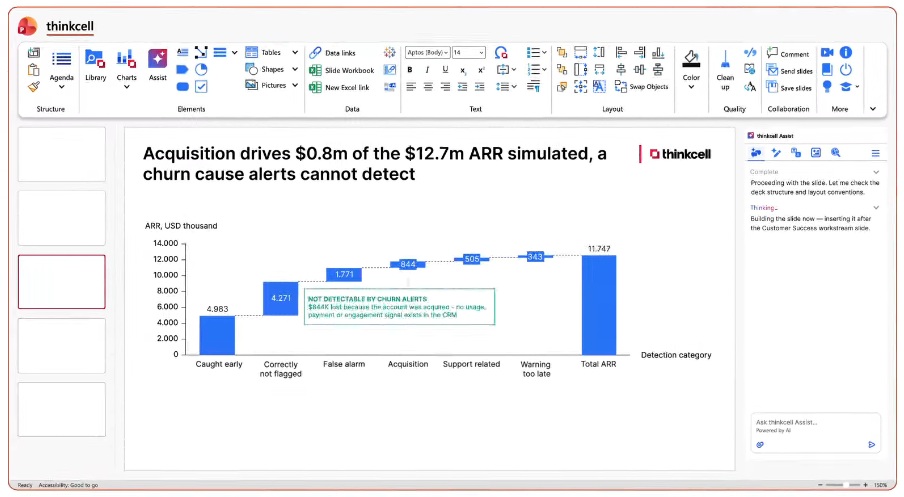Click Swap Objects

tap(641, 87)
